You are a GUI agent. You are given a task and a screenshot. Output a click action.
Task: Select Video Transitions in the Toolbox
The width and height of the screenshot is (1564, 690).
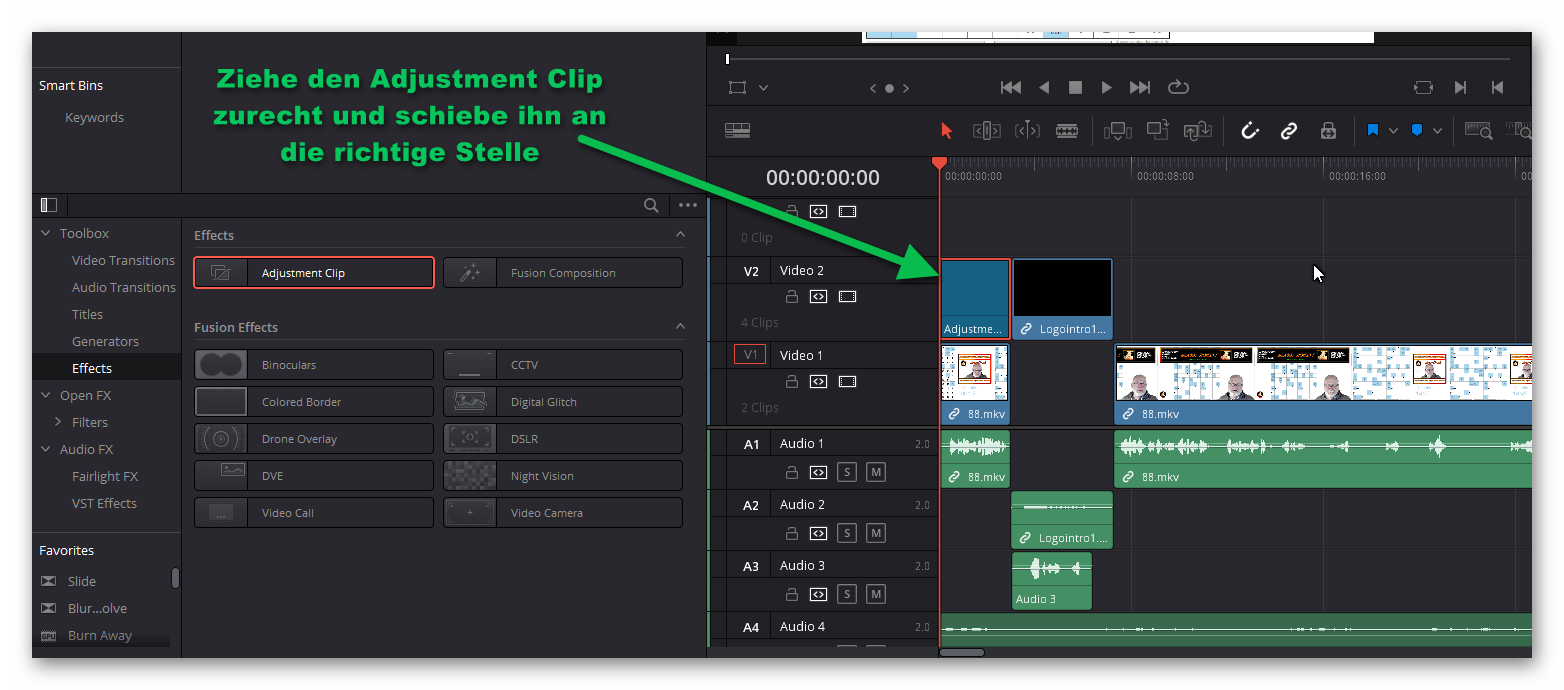click(x=123, y=260)
